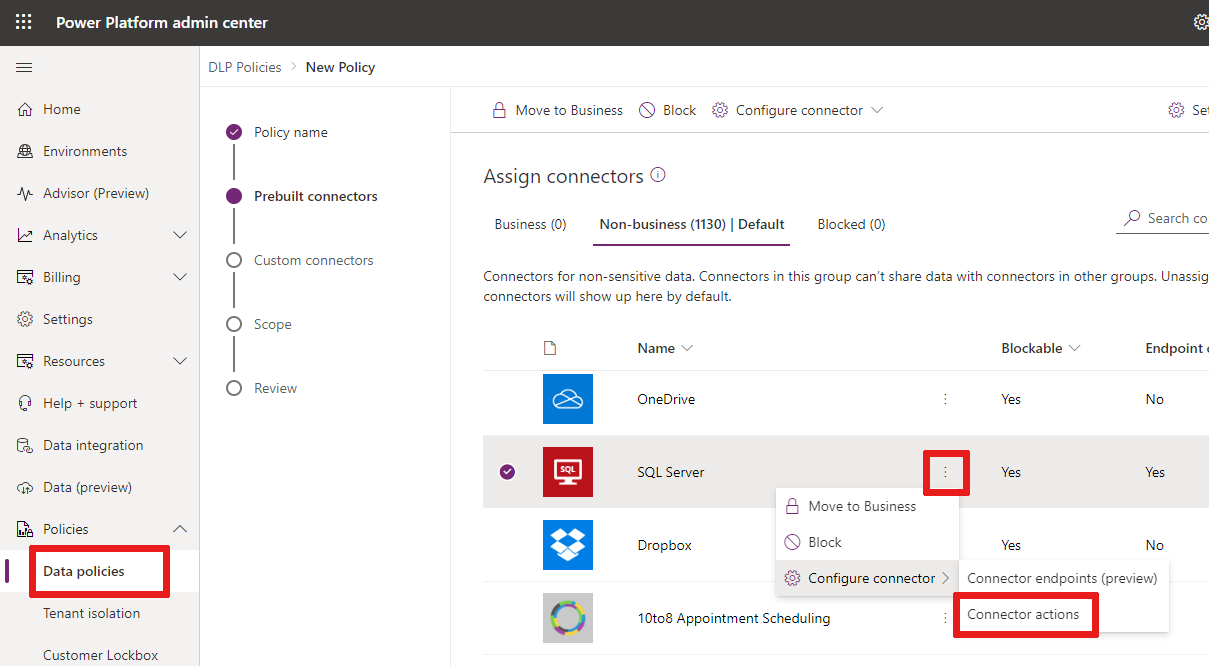
Task: Select the Scope wizard step circle
Action: coord(234,324)
